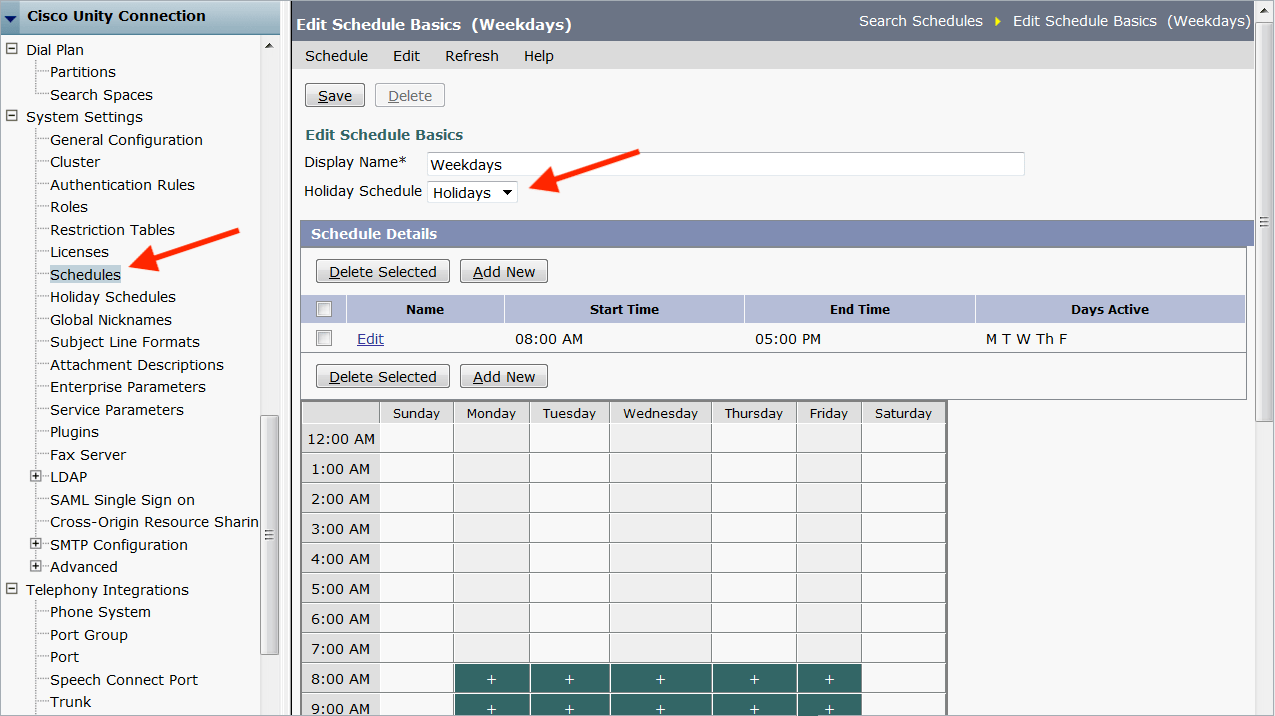The height and width of the screenshot is (716, 1275).
Task: Click Delete Selected below the schedule table
Action: [x=383, y=377]
